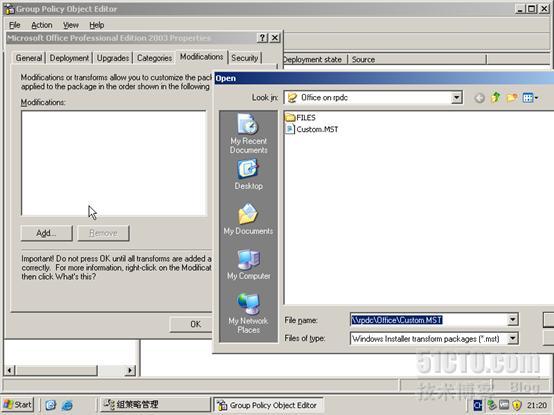The height and width of the screenshot is (415, 554).
Task: Switch to the General tab
Action: (29, 58)
